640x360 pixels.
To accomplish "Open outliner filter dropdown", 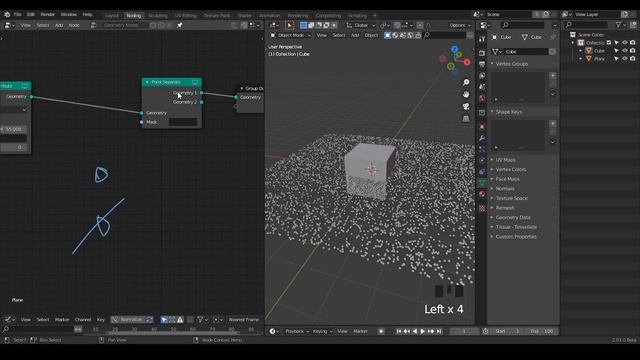I will [620, 25].
